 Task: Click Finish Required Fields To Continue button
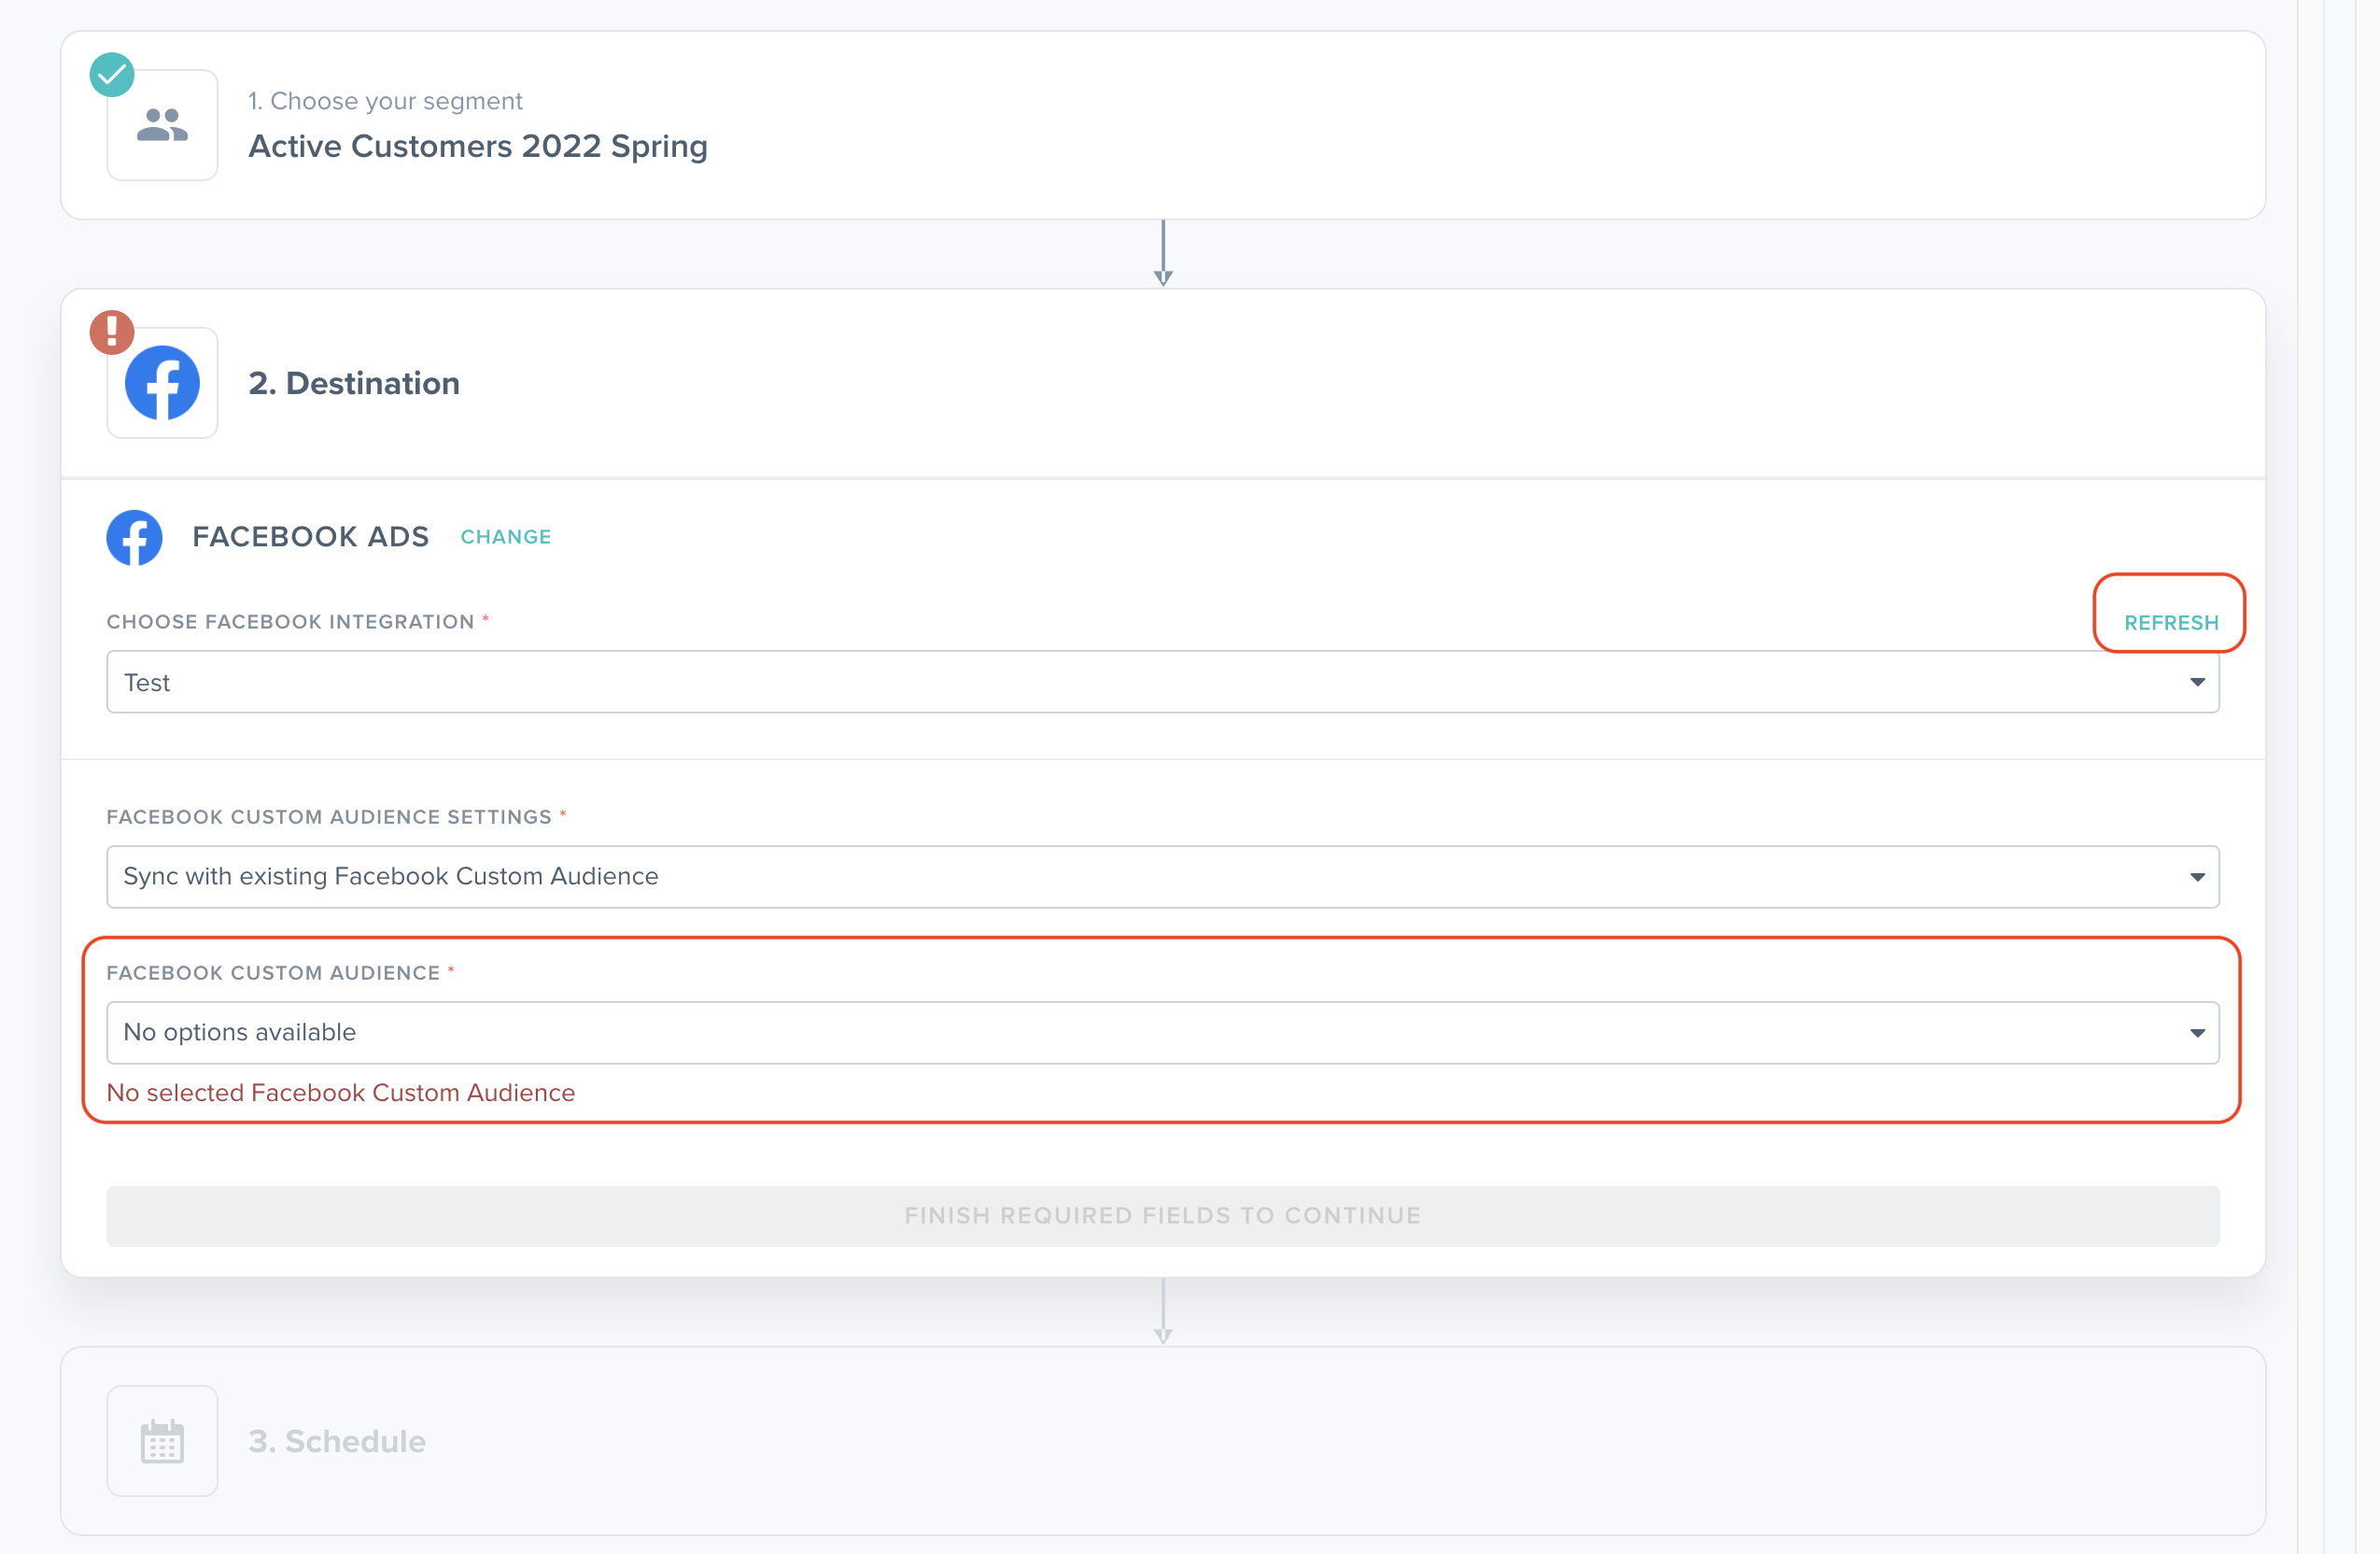(x=1163, y=1216)
